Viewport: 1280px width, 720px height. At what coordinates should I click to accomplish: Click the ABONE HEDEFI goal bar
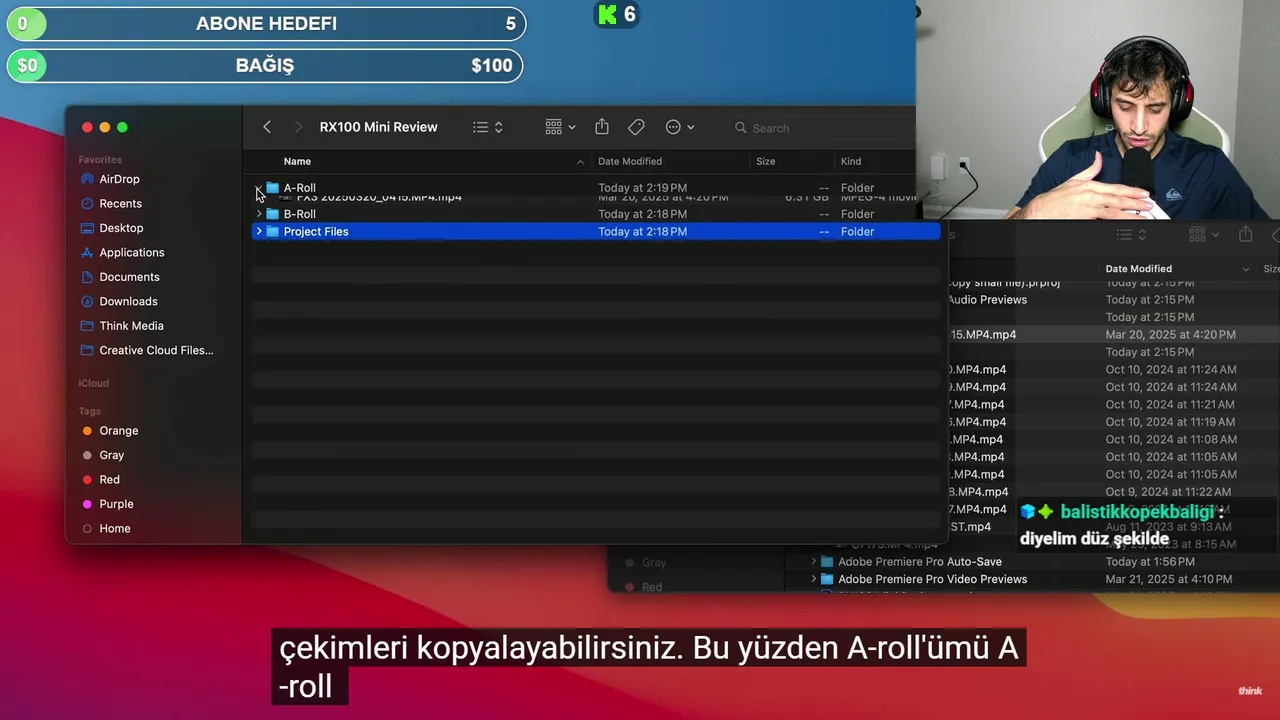click(x=266, y=23)
